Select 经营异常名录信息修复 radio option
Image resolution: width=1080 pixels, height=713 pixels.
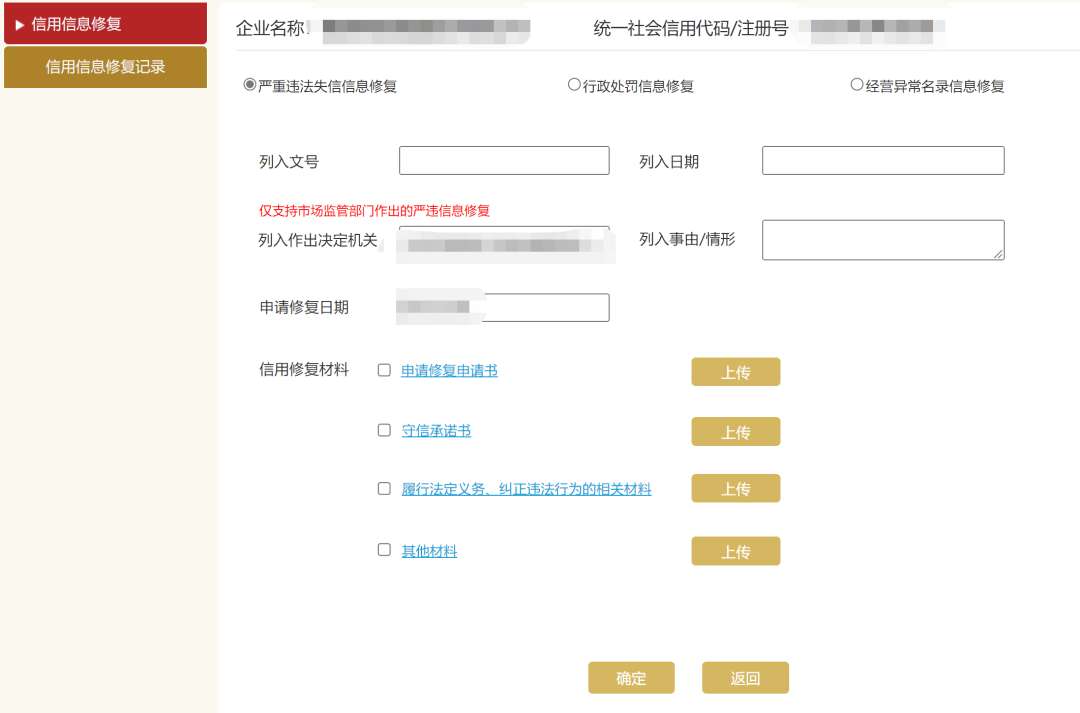click(x=857, y=85)
